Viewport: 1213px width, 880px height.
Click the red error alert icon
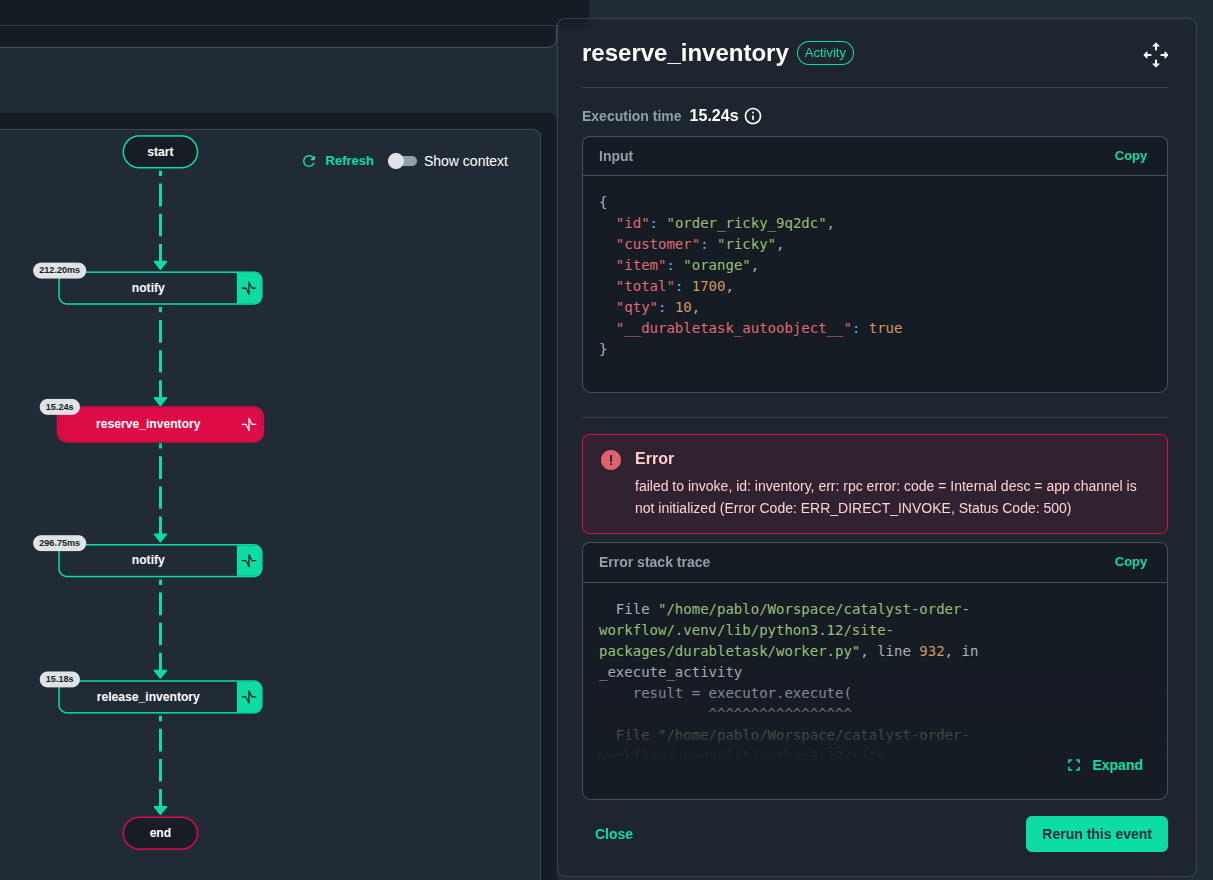pyautogui.click(x=611, y=460)
